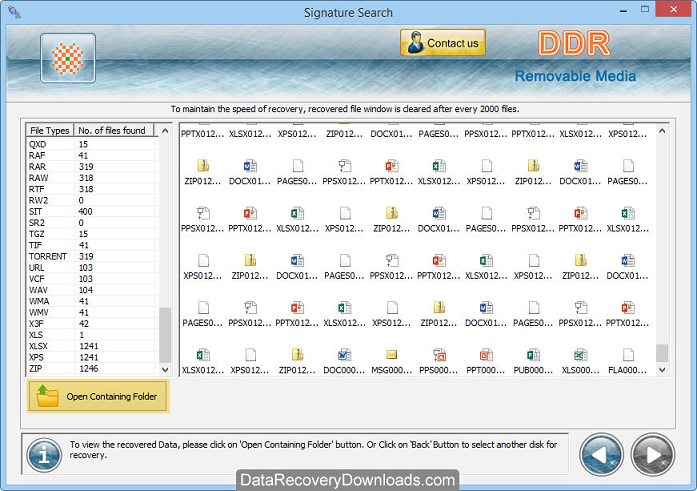Go back with the left arrow button

(601, 455)
